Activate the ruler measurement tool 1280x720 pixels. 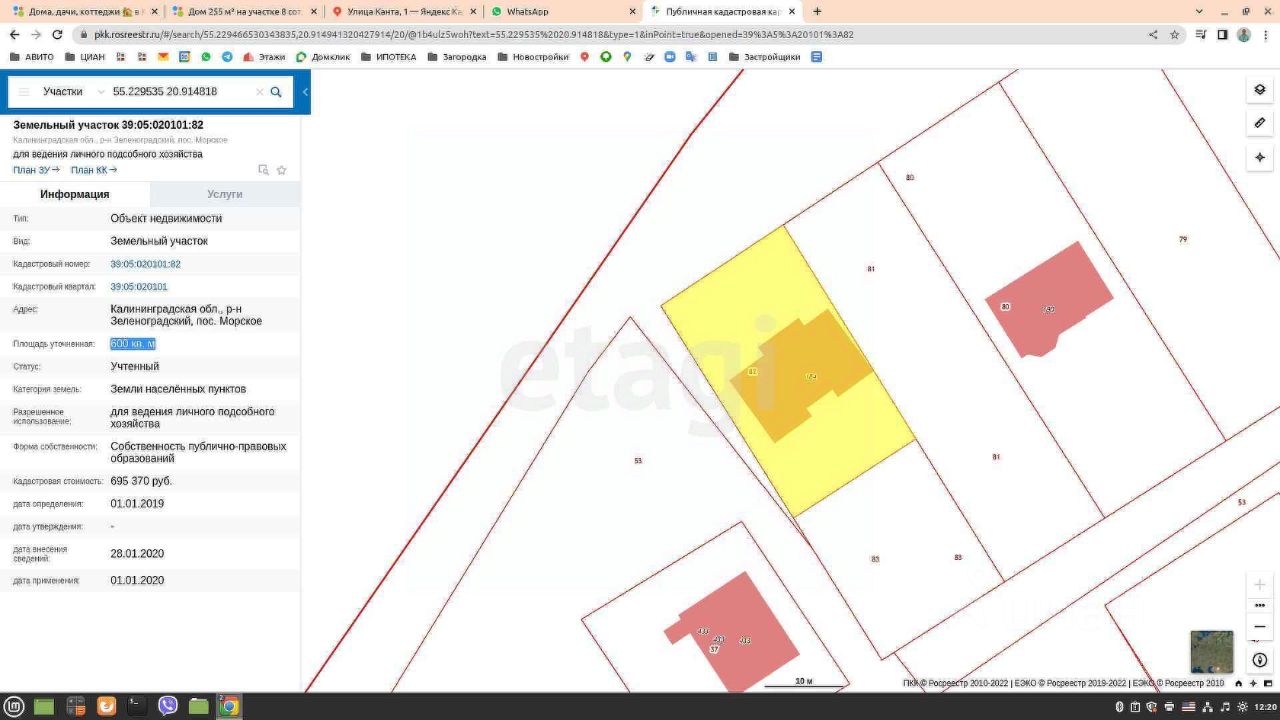click(1259, 123)
